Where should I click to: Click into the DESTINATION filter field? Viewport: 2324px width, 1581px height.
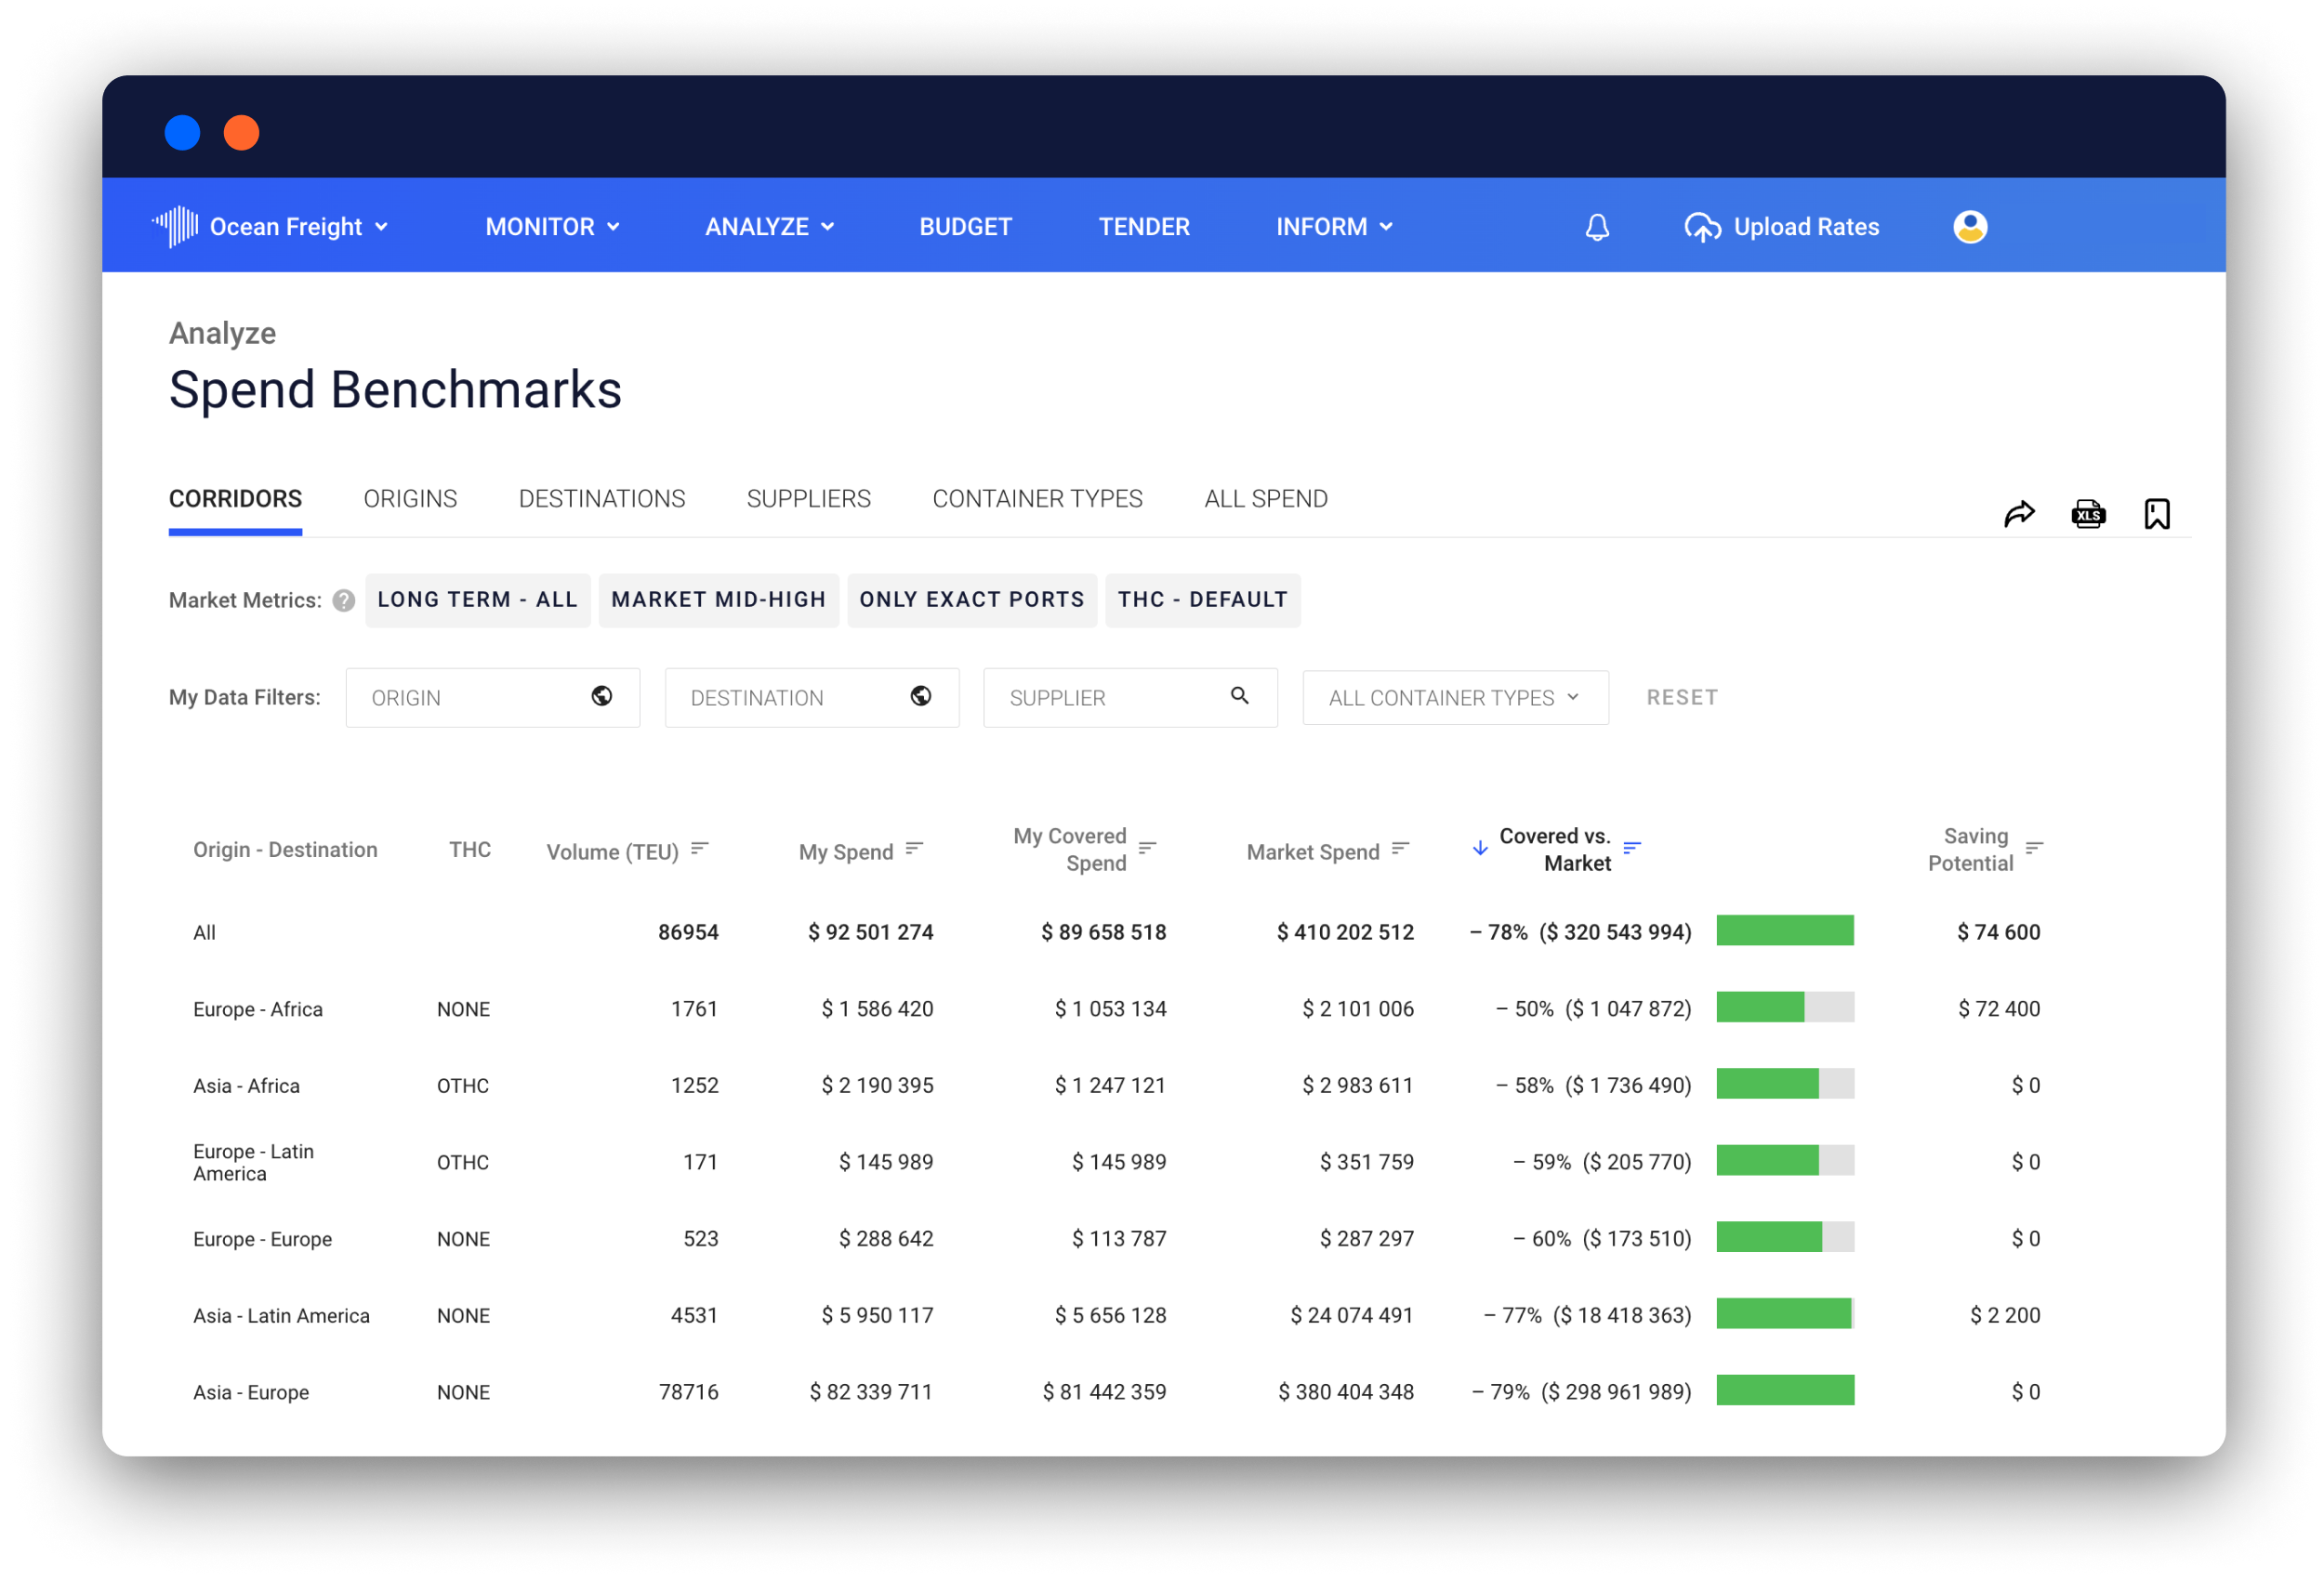(x=811, y=698)
